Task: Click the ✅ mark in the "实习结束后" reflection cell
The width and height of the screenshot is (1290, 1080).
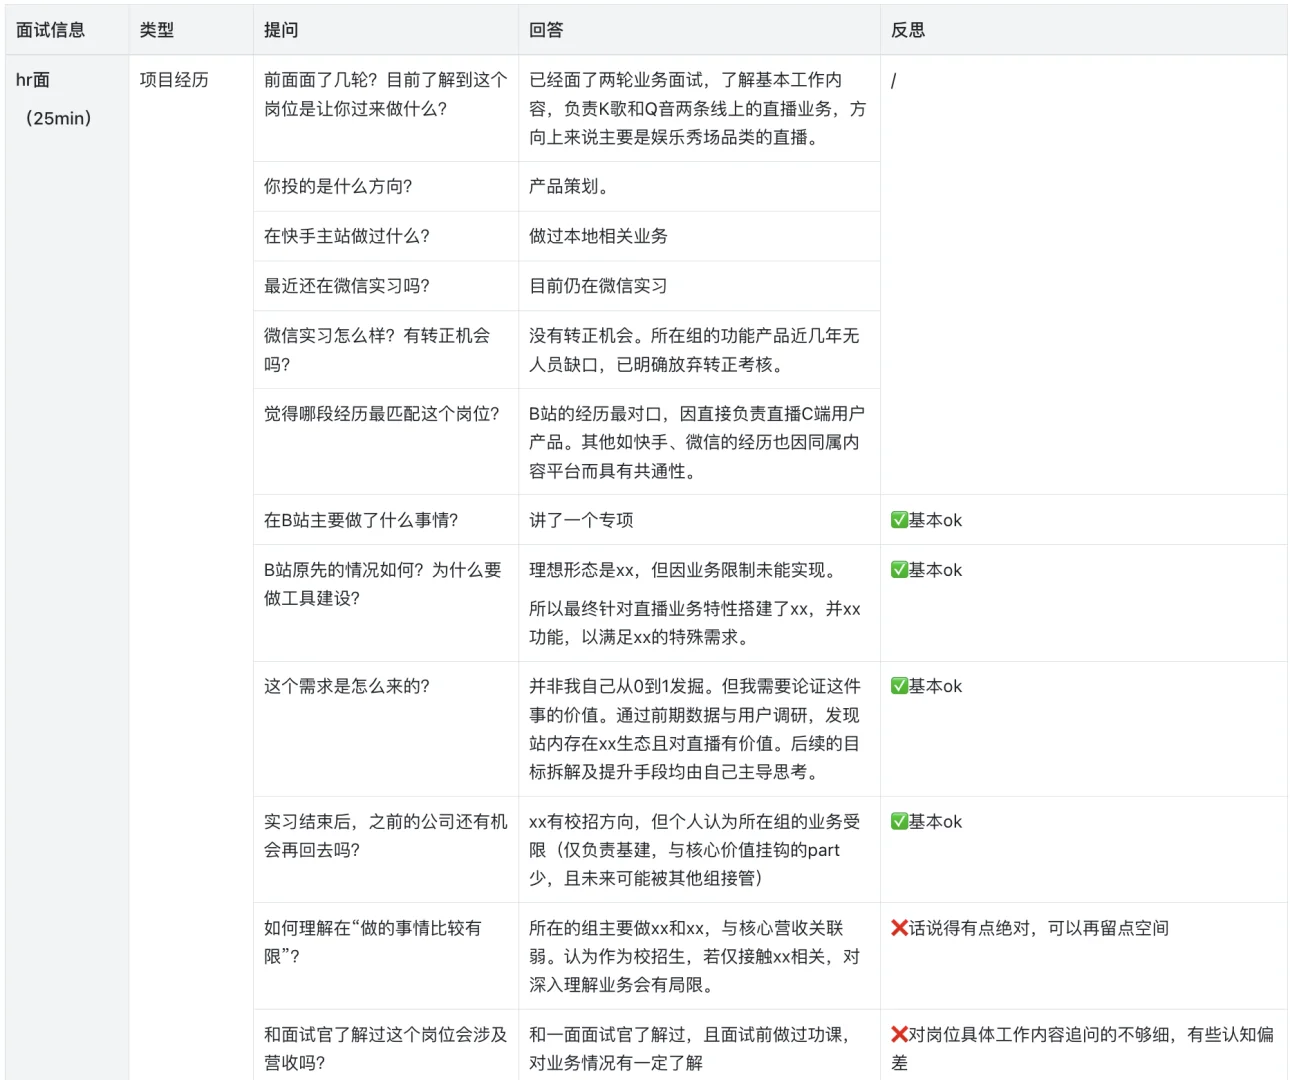Action: coord(897,821)
